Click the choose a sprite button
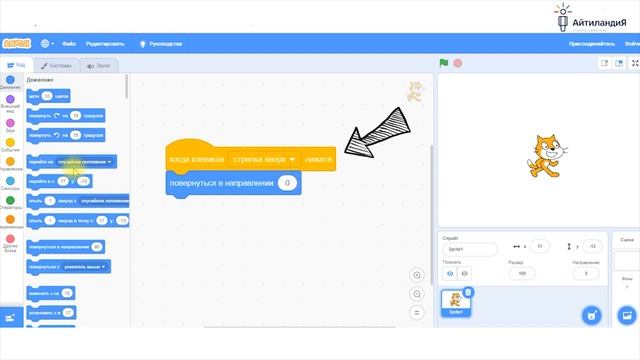 click(x=591, y=316)
